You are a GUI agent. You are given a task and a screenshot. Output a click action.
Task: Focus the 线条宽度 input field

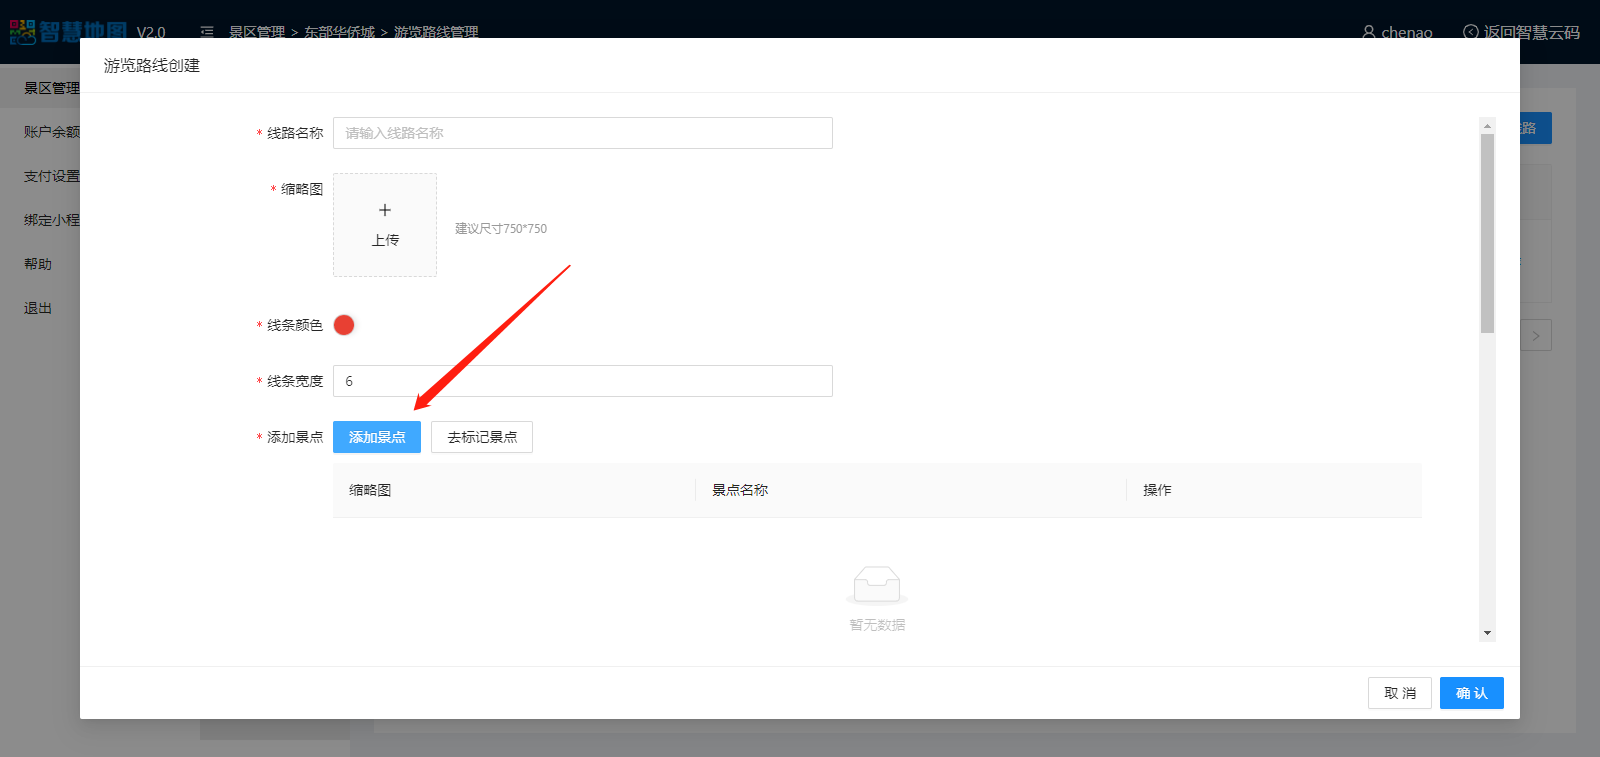point(582,381)
